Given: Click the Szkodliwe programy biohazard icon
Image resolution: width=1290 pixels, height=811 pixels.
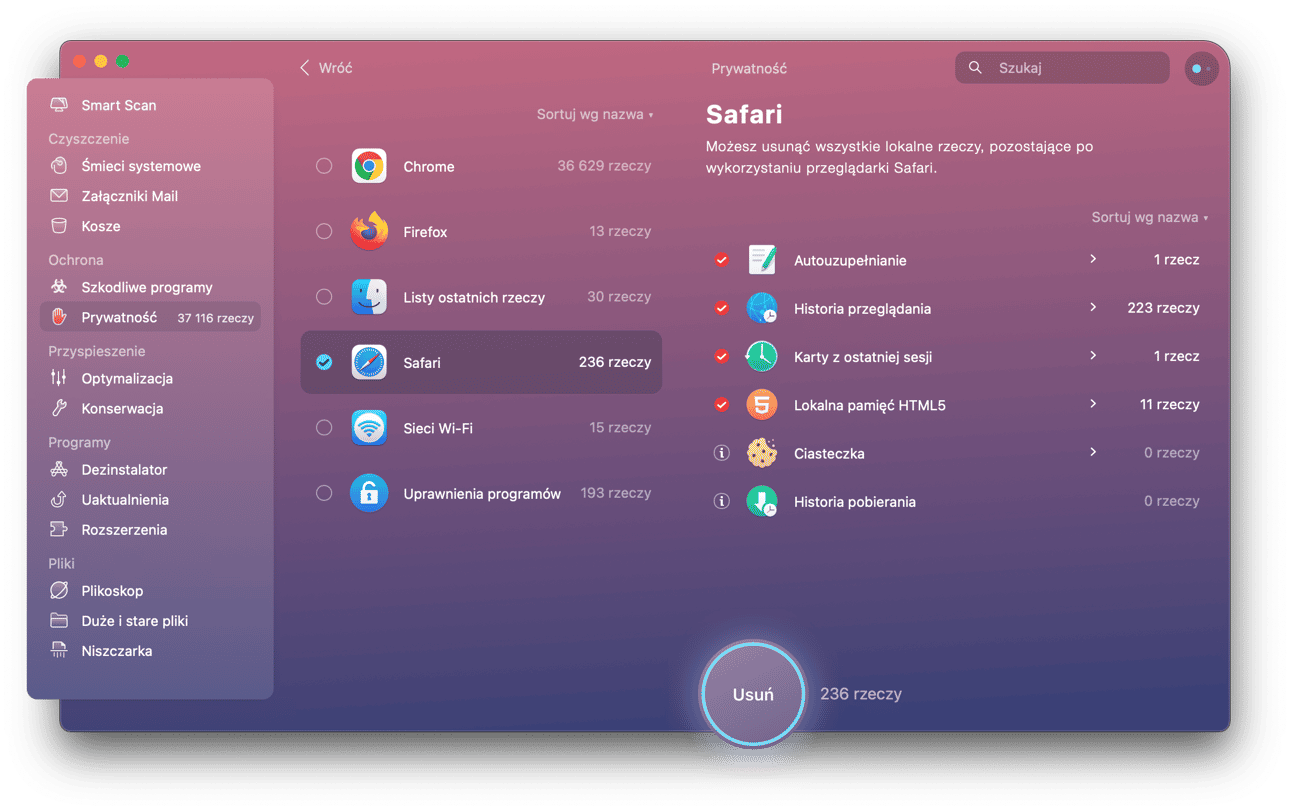Looking at the screenshot, I should [59, 287].
